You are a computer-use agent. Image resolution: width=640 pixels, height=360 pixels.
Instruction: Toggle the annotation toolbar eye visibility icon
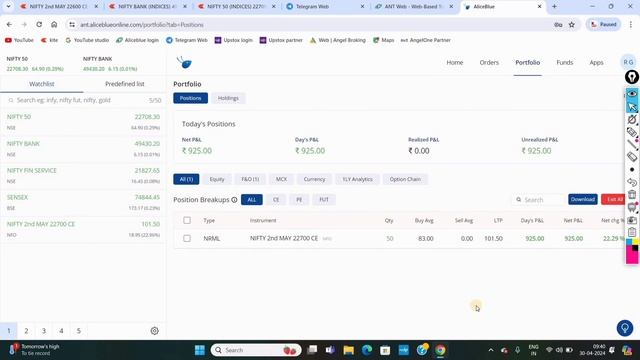tap(632, 93)
